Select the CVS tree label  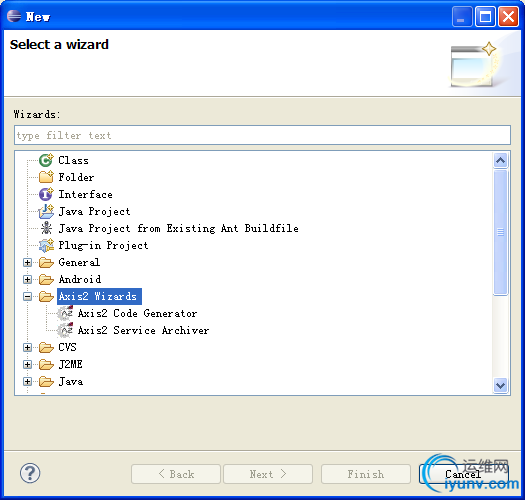pos(67,347)
